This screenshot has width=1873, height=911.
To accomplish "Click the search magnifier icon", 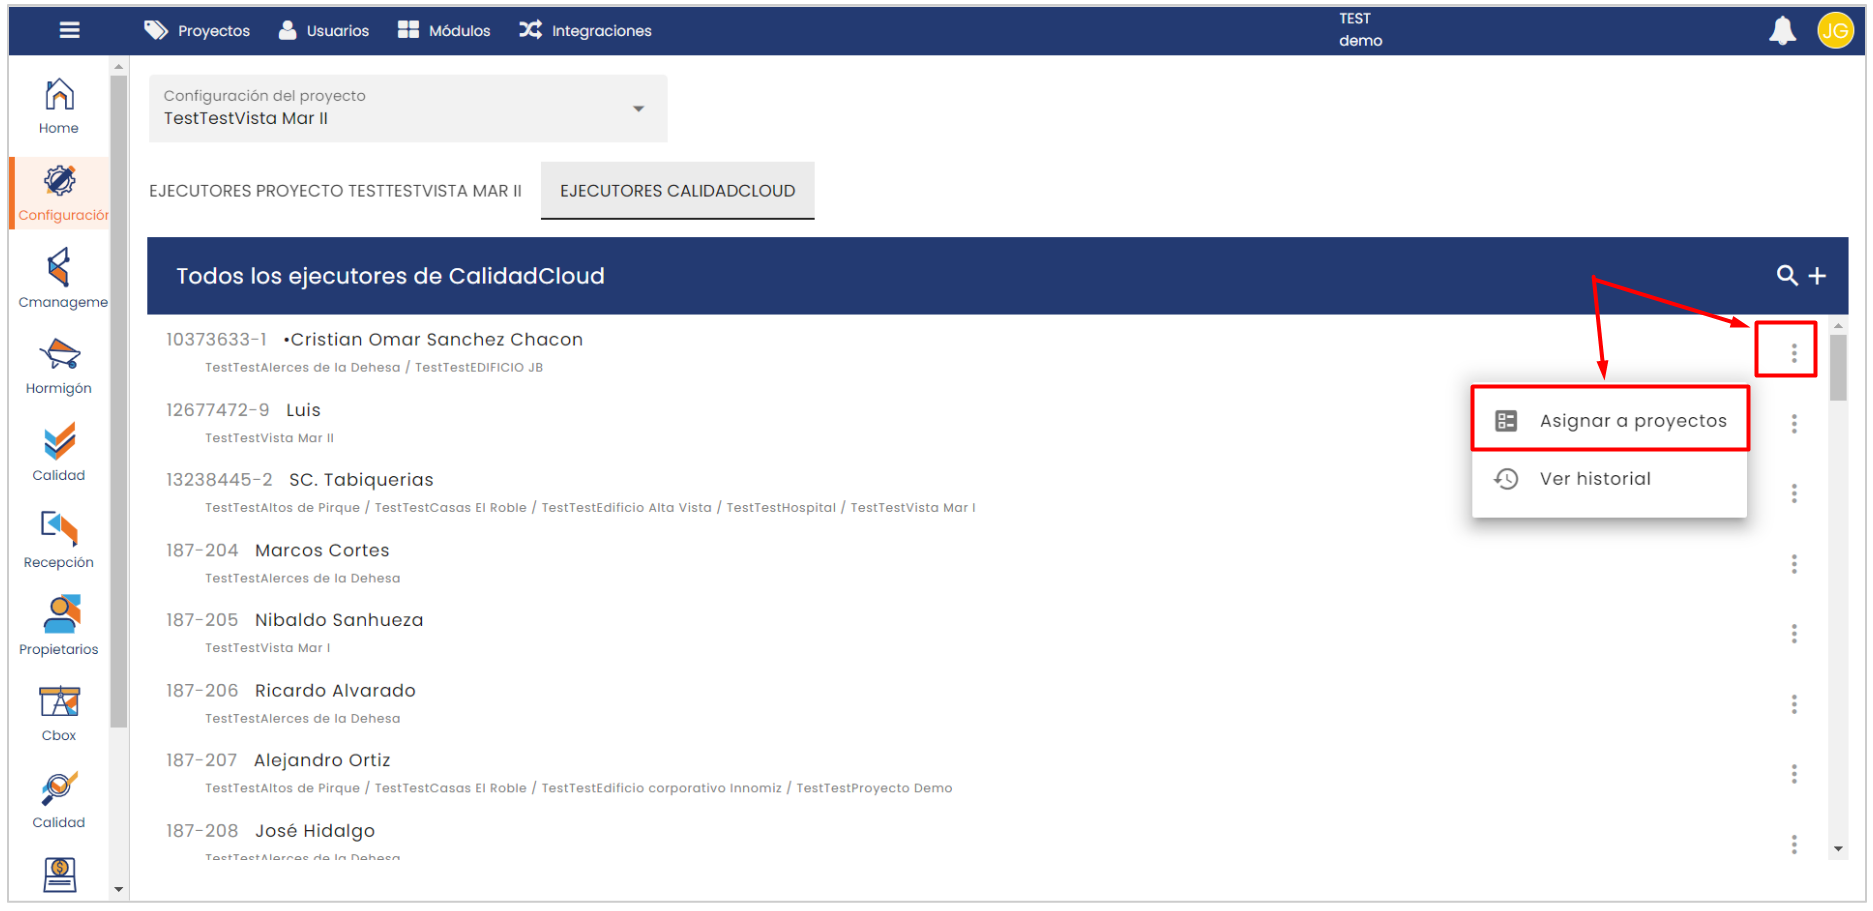I will click(1786, 276).
